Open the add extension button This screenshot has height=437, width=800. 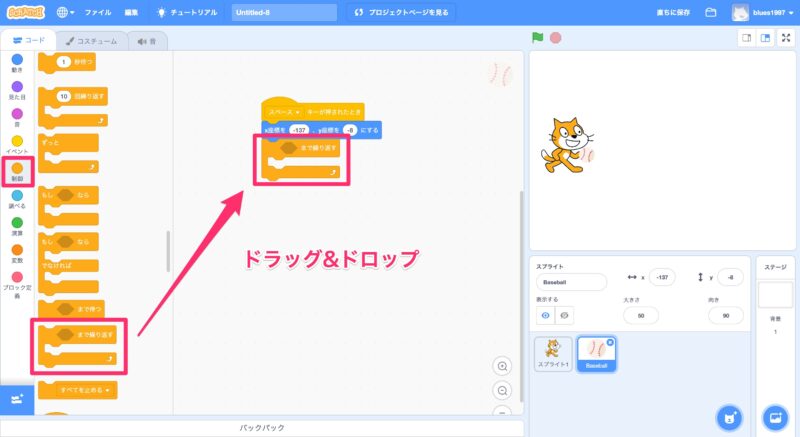click(16, 398)
